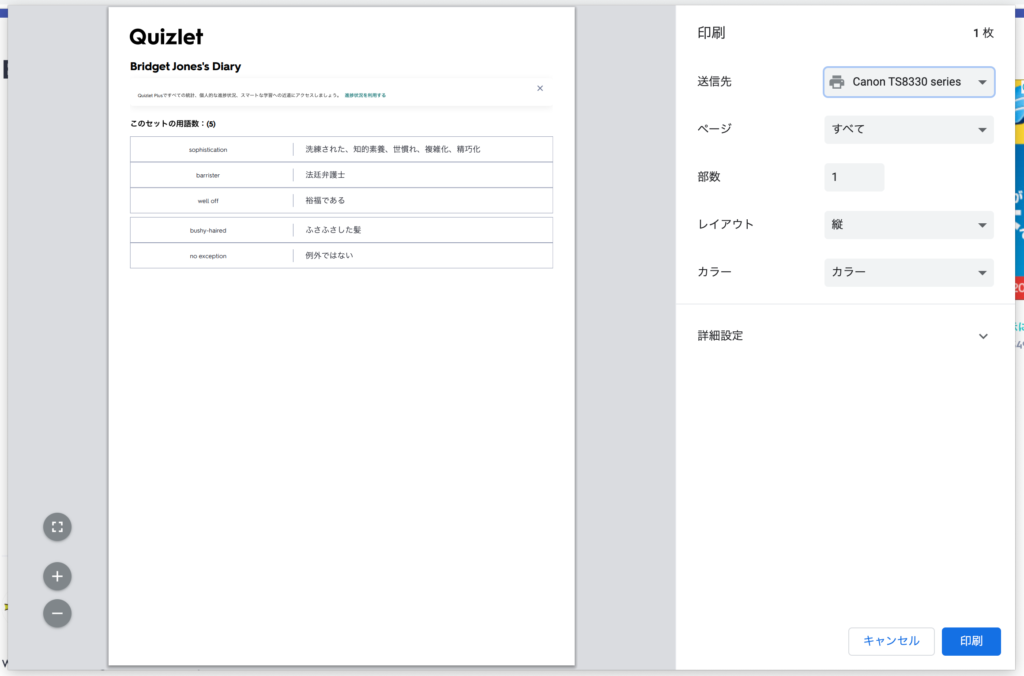Open the ページ dropdown set to すべて
This screenshot has height=676, width=1024.
pyautogui.click(x=909, y=129)
